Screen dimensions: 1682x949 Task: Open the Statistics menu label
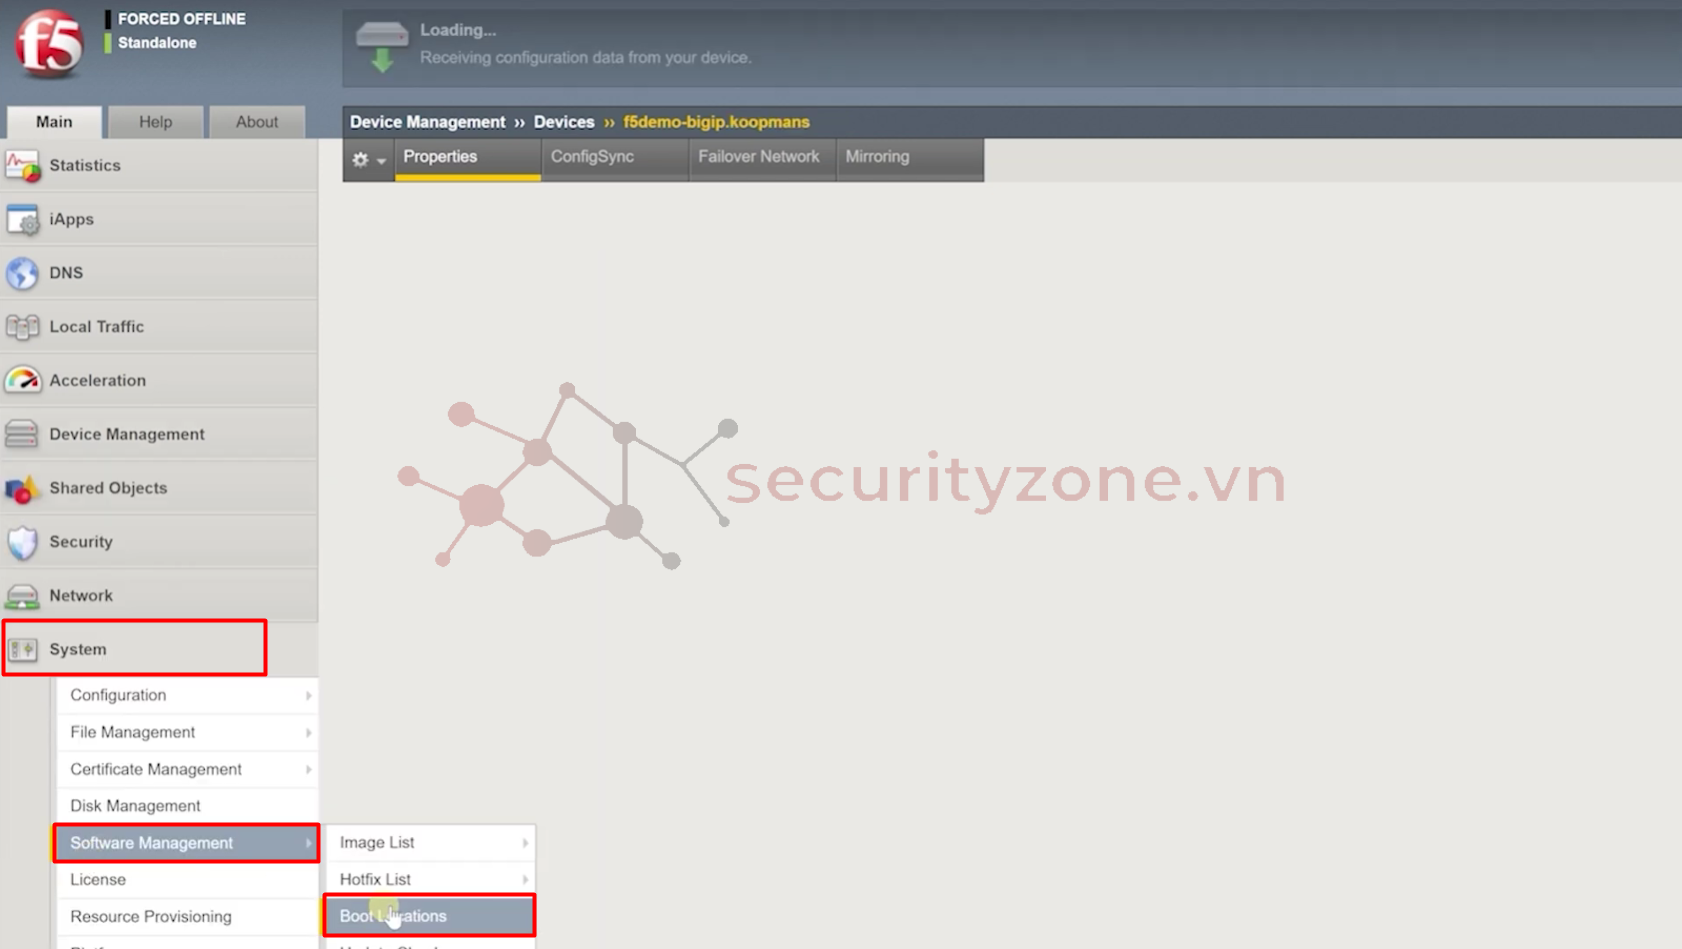[85, 166]
